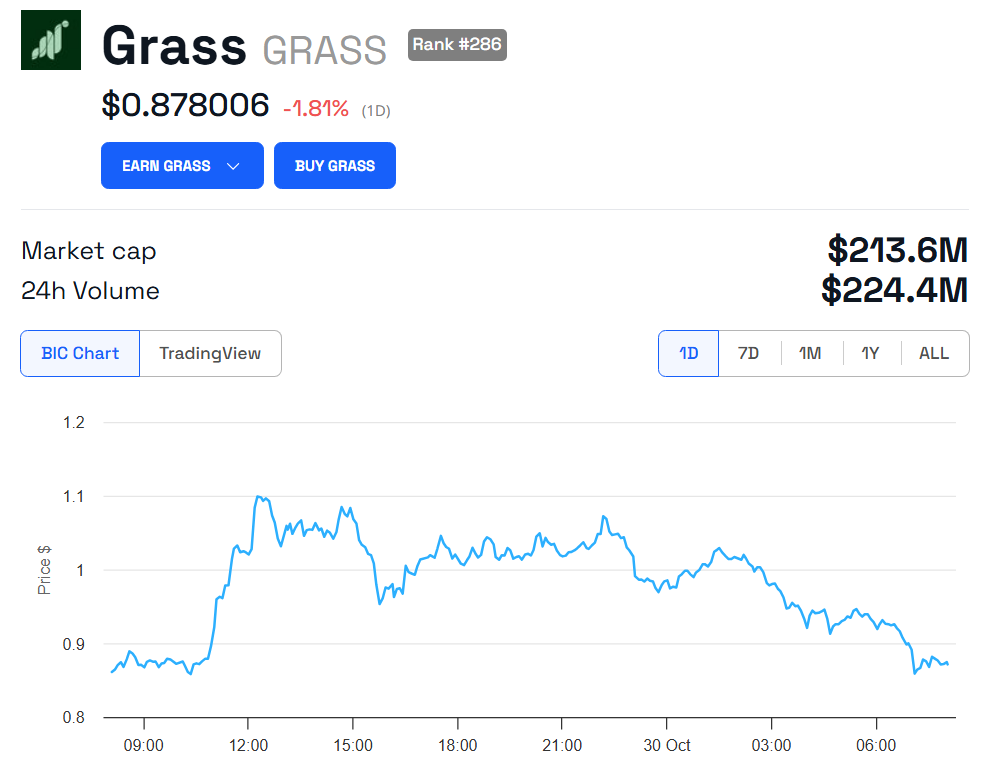The height and width of the screenshot is (772, 1006).
Task: Select the BIC Chart view
Action: 80,353
